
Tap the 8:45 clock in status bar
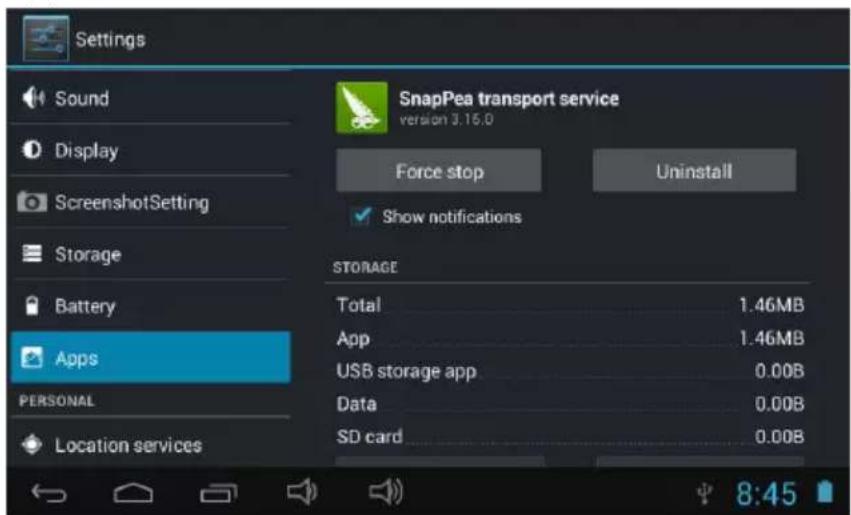tap(766, 493)
